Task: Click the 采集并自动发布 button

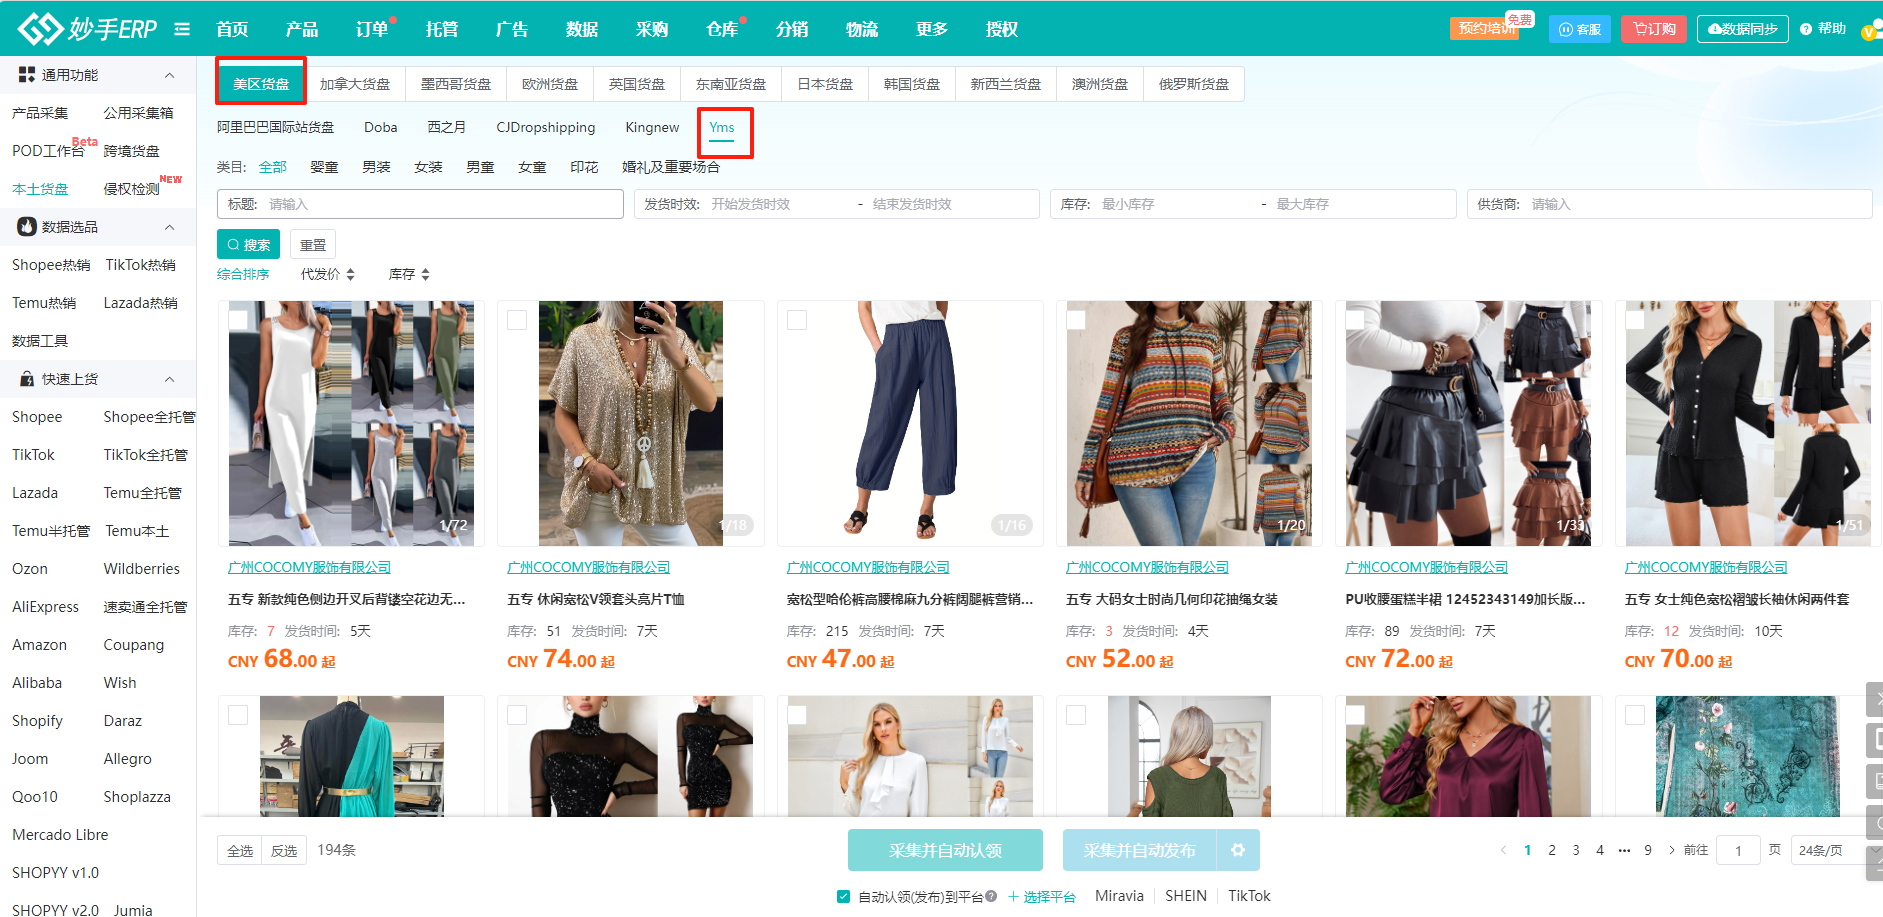Action: (1139, 850)
